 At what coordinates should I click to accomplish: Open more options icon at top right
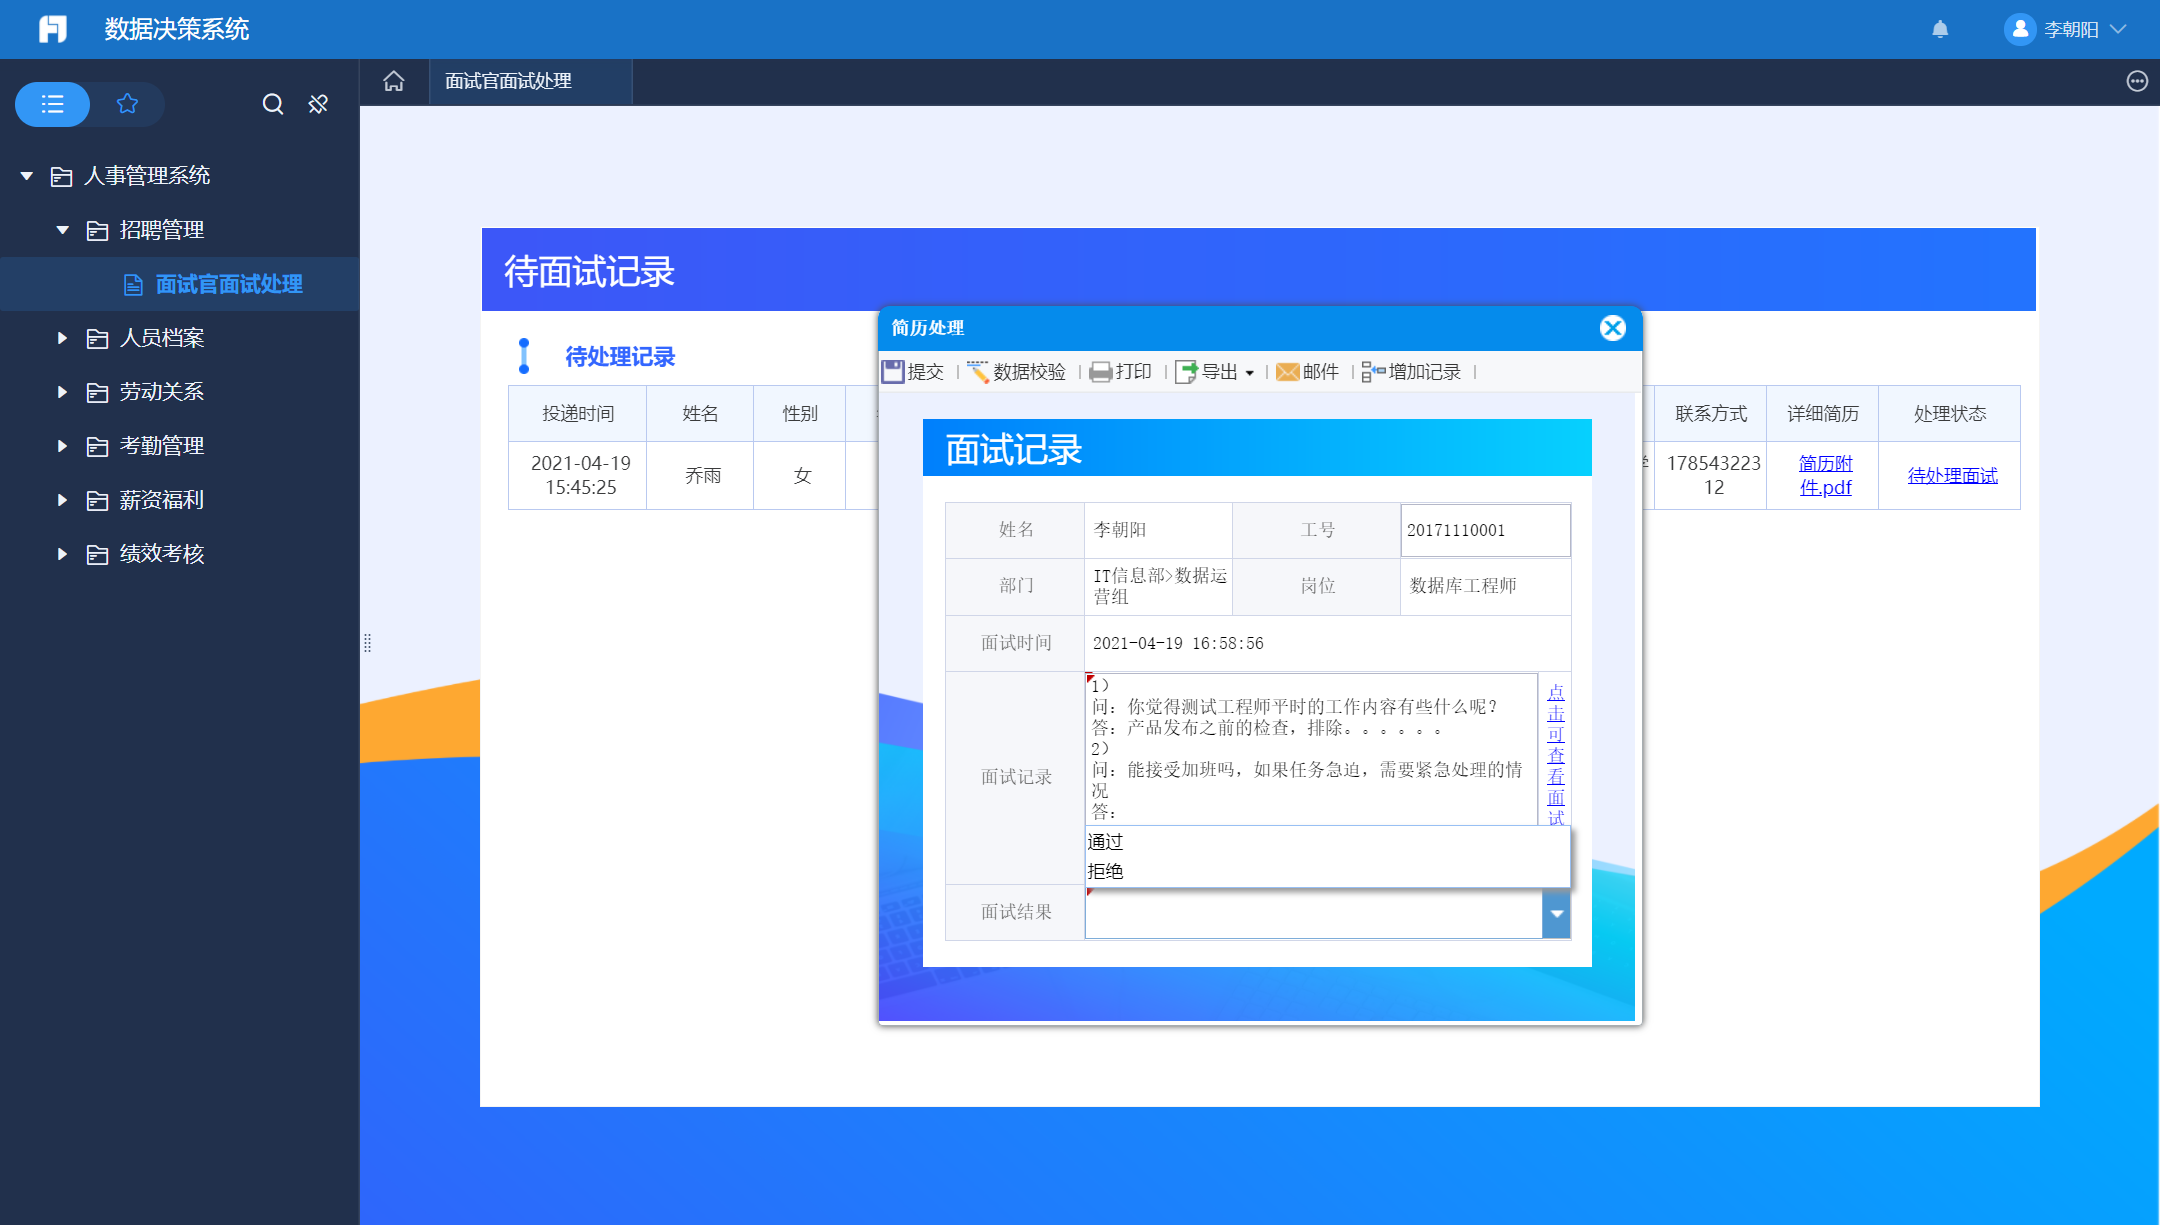coord(2137,81)
